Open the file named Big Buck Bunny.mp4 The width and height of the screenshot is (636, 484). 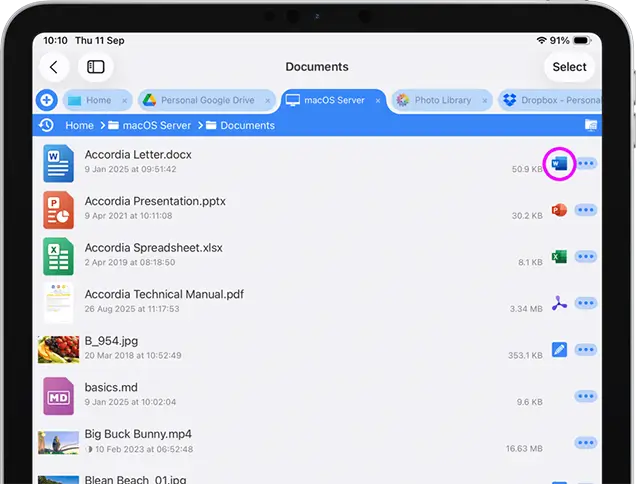(138, 434)
